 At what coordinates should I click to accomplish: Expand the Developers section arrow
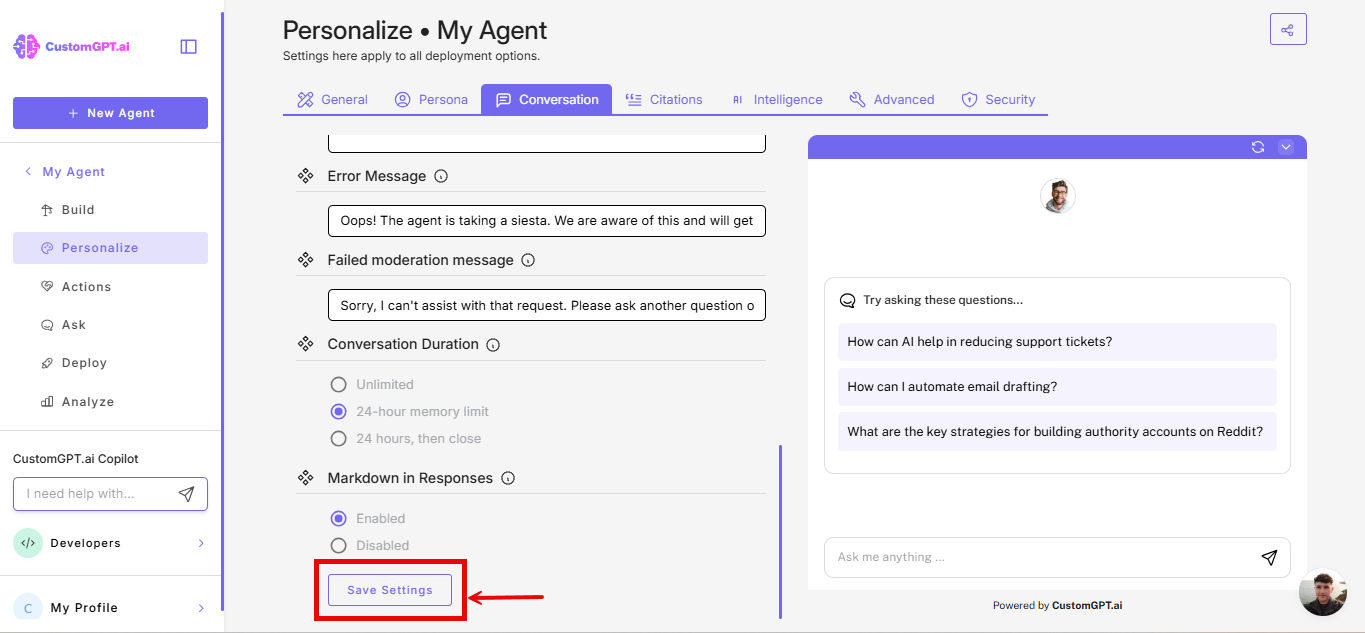(x=201, y=543)
